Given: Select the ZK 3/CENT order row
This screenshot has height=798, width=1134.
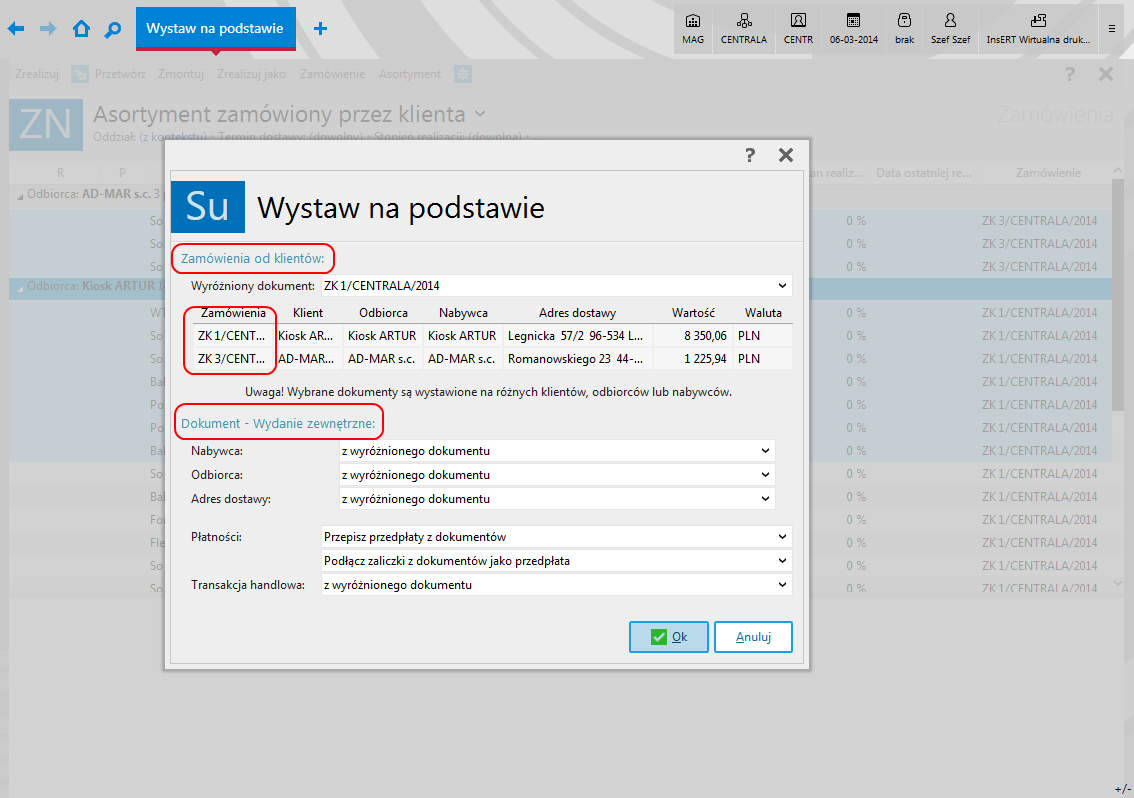Looking at the screenshot, I should tap(232, 359).
